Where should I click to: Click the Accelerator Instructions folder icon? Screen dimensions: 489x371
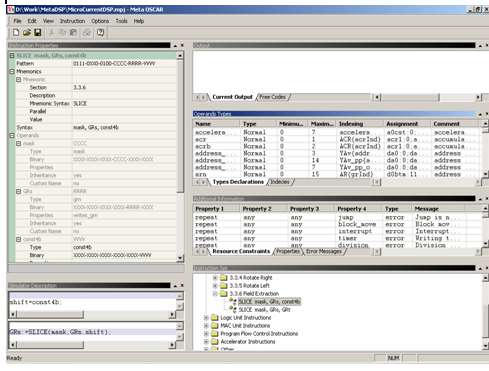215,342
